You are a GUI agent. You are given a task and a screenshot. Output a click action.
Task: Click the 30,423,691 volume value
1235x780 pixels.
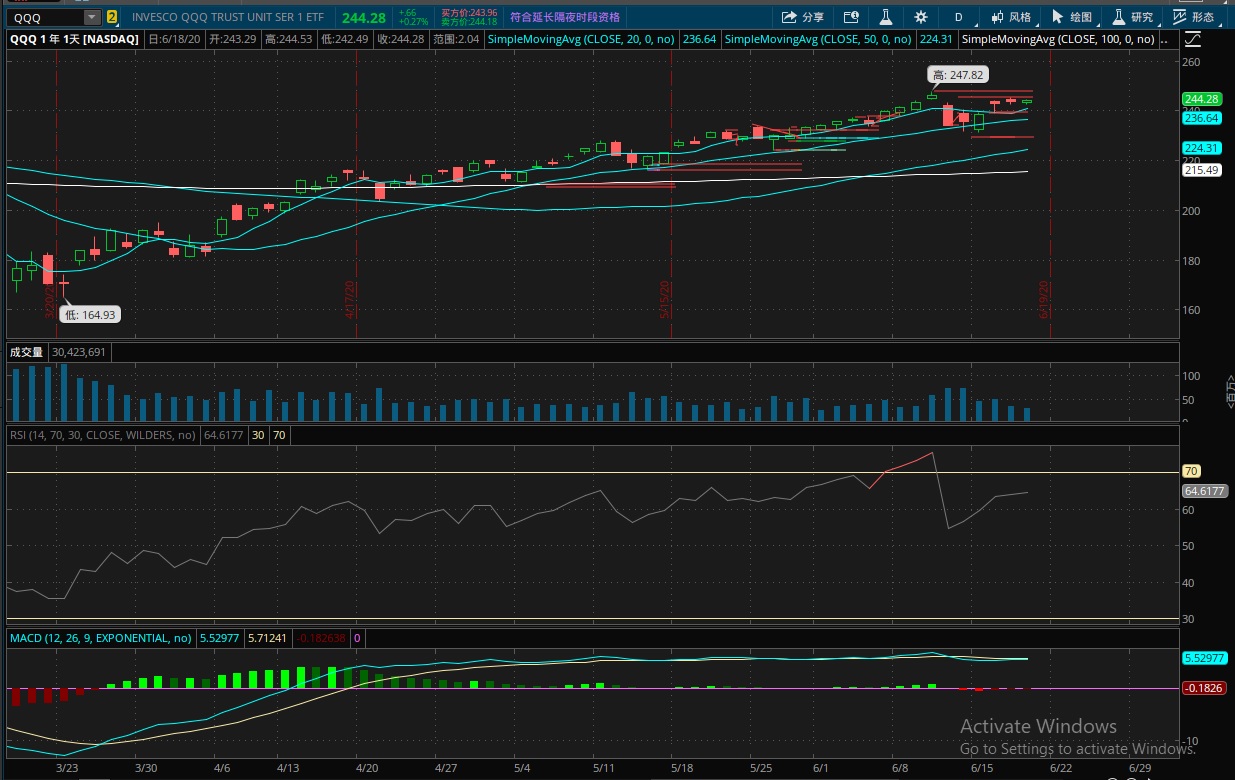coord(79,352)
